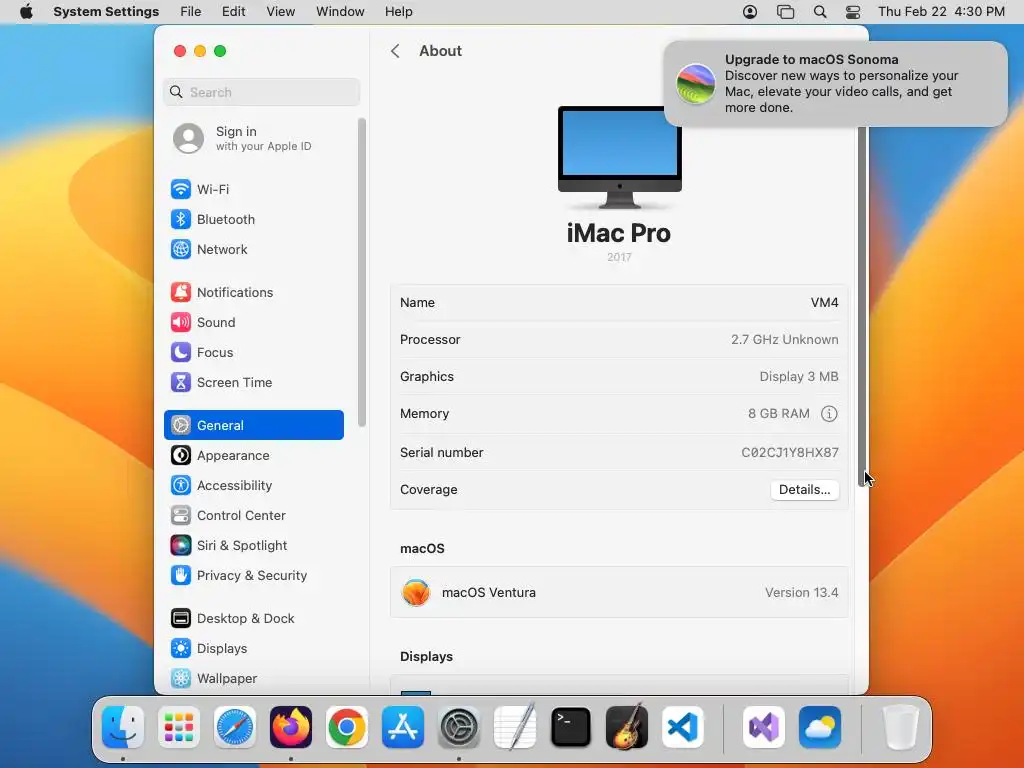Screen dimensions: 1024x768
Task: Open the View menu
Action: [x=281, y=12]
